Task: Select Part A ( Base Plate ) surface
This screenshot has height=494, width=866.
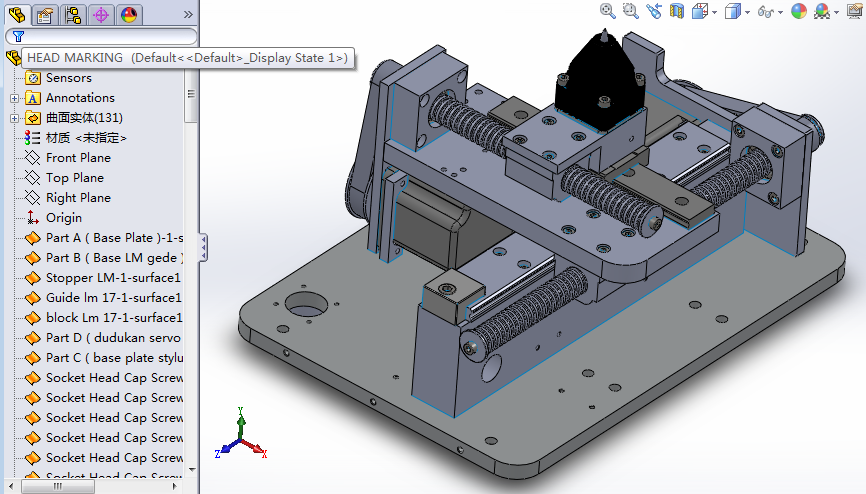Action: [104, 238]
